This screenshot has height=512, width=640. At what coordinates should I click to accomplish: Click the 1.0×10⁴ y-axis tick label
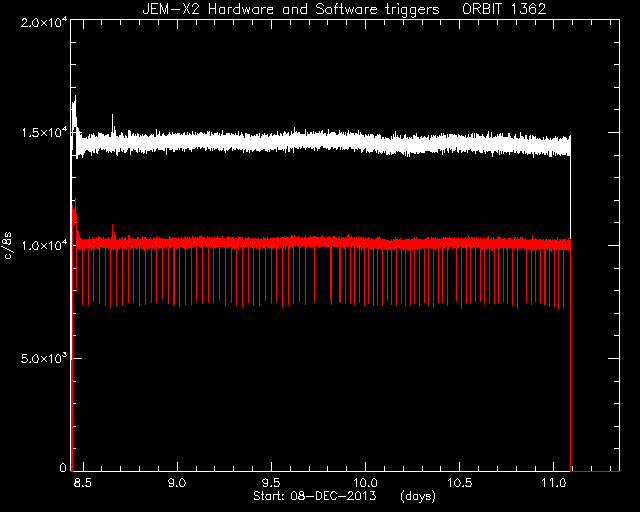(x=44, y=245)
